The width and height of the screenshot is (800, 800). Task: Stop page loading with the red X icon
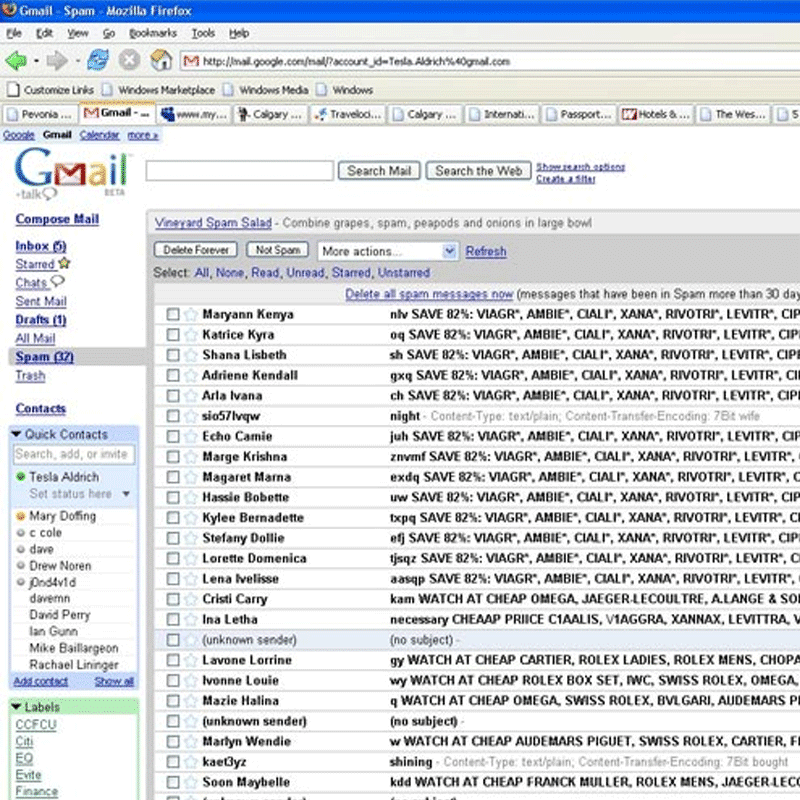coord(129,61)
